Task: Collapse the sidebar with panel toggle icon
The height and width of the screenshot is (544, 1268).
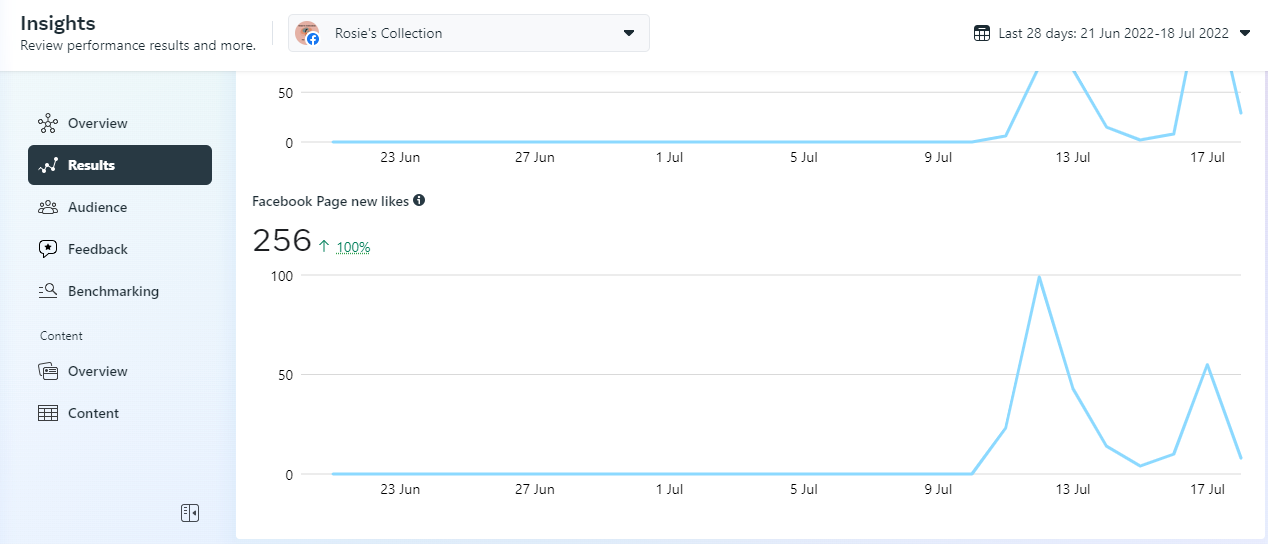Action: (190, 513)
